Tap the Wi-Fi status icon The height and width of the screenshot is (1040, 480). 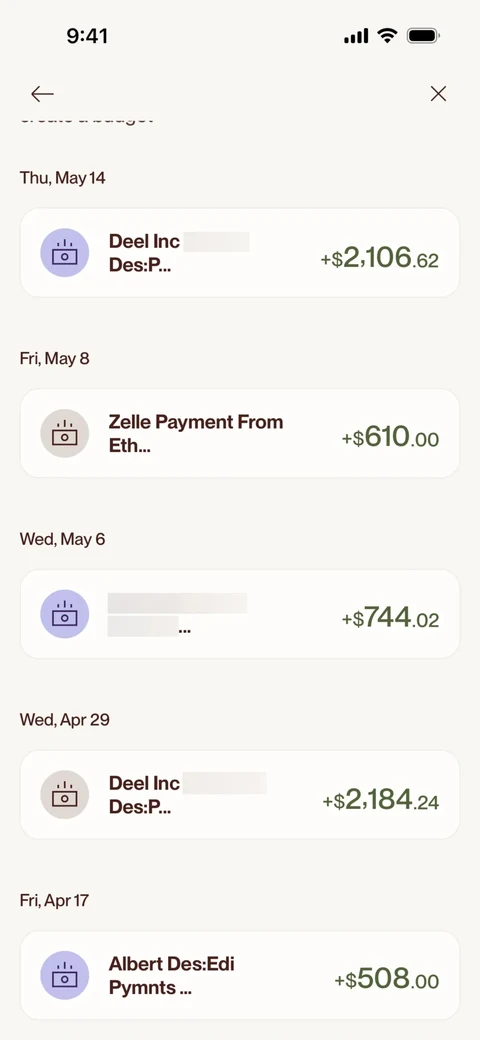pos(387,36)
